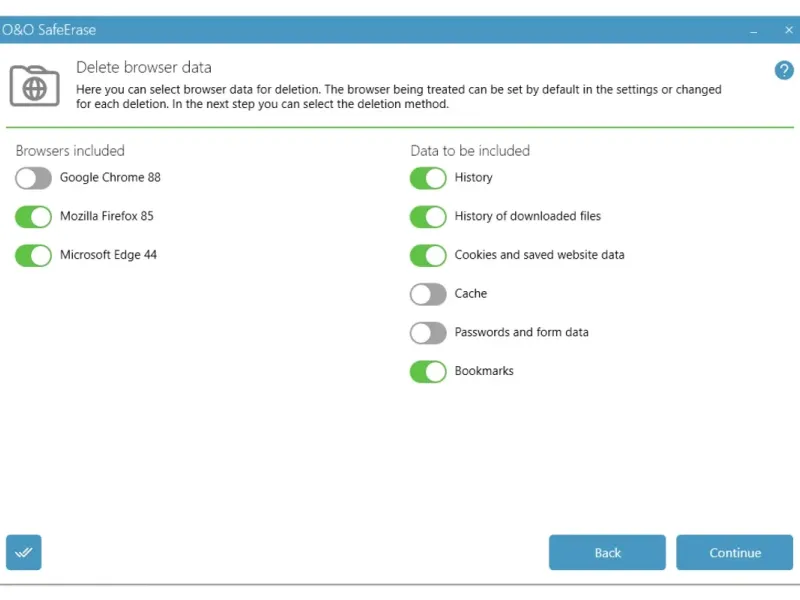The width and height of the screenshot is (800, 600).
Task: Go back with the Back button
Action: click(x=607, y=552)
